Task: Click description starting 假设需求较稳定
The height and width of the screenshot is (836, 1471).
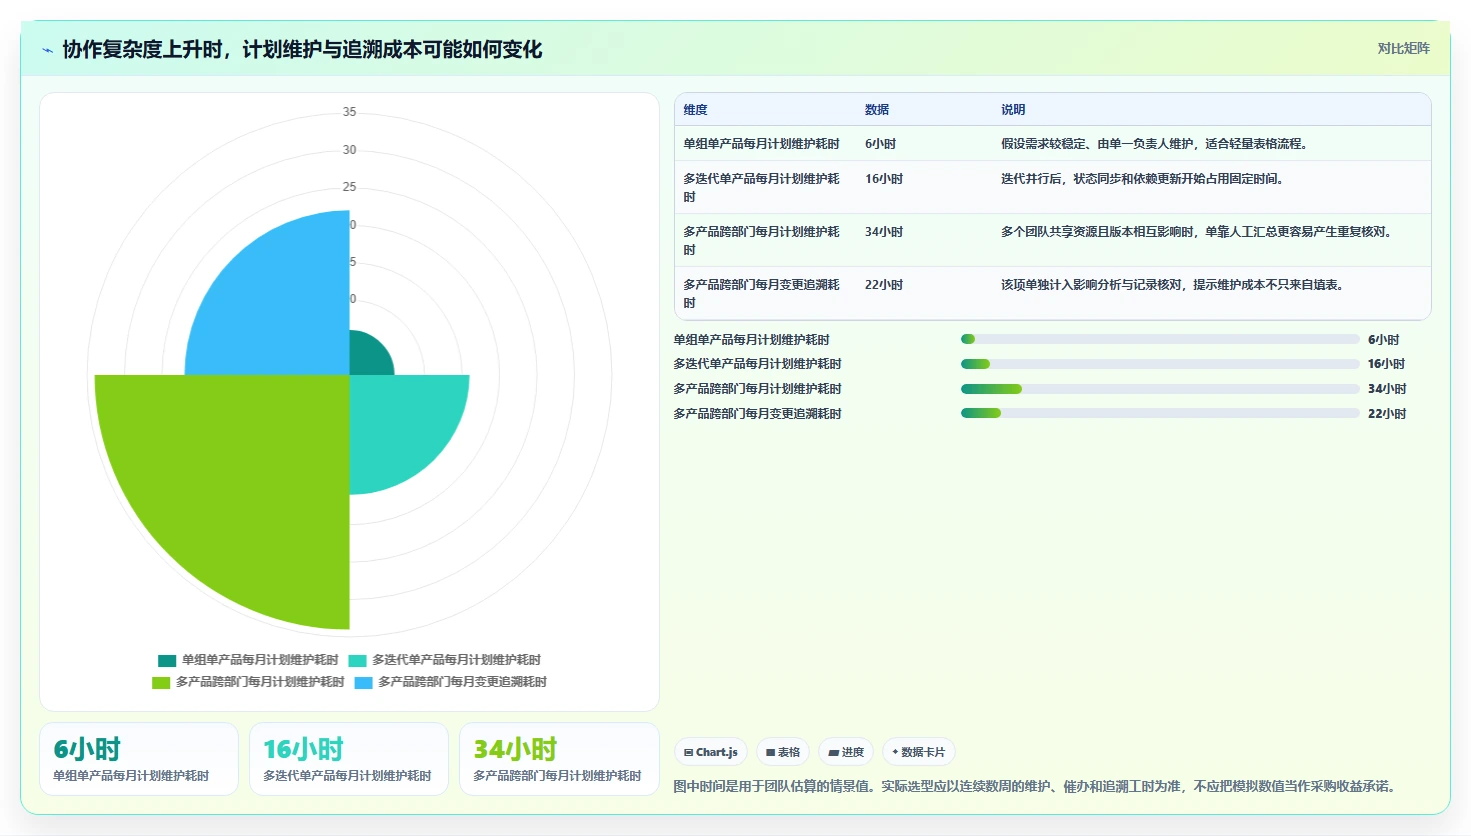Action: click(x=1156, y=144)
